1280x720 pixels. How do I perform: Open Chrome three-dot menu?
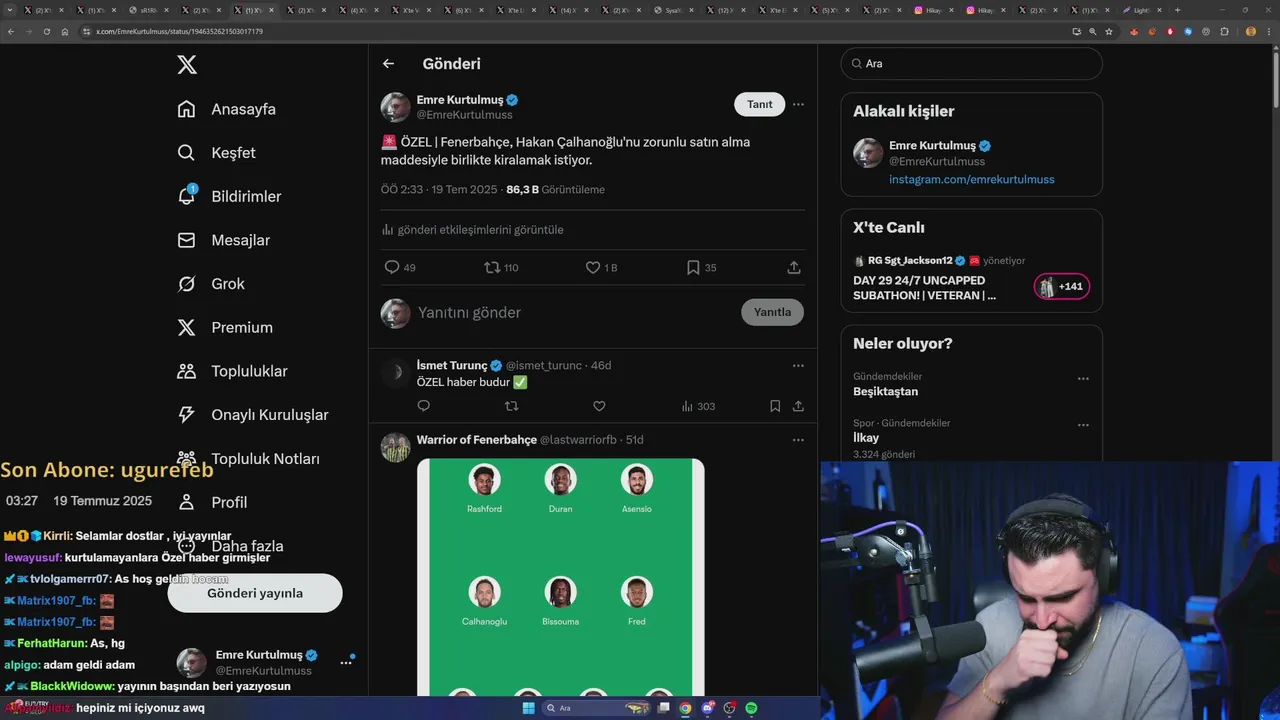click(1269, 31)
